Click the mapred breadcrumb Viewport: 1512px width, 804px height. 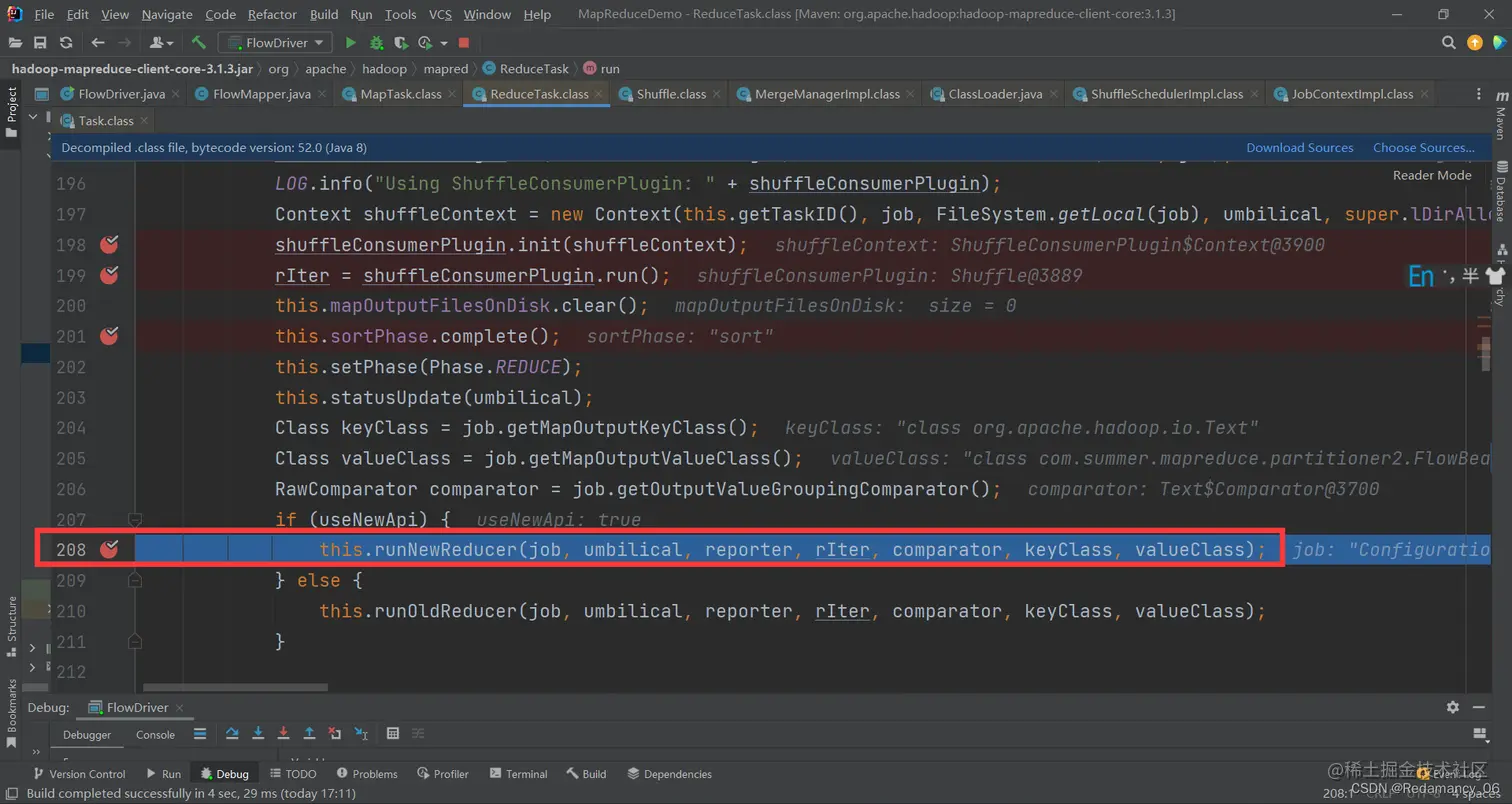[x=445, y=69]
